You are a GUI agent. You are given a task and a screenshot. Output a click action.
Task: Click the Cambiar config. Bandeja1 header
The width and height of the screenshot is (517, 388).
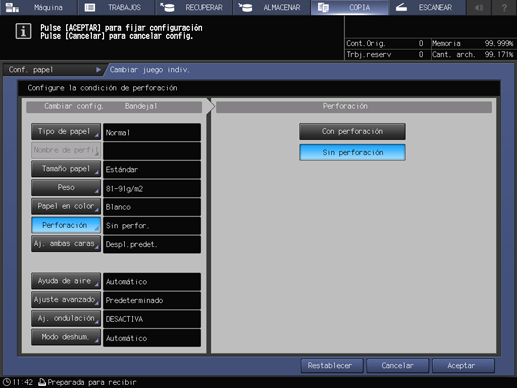pos(114,107)
